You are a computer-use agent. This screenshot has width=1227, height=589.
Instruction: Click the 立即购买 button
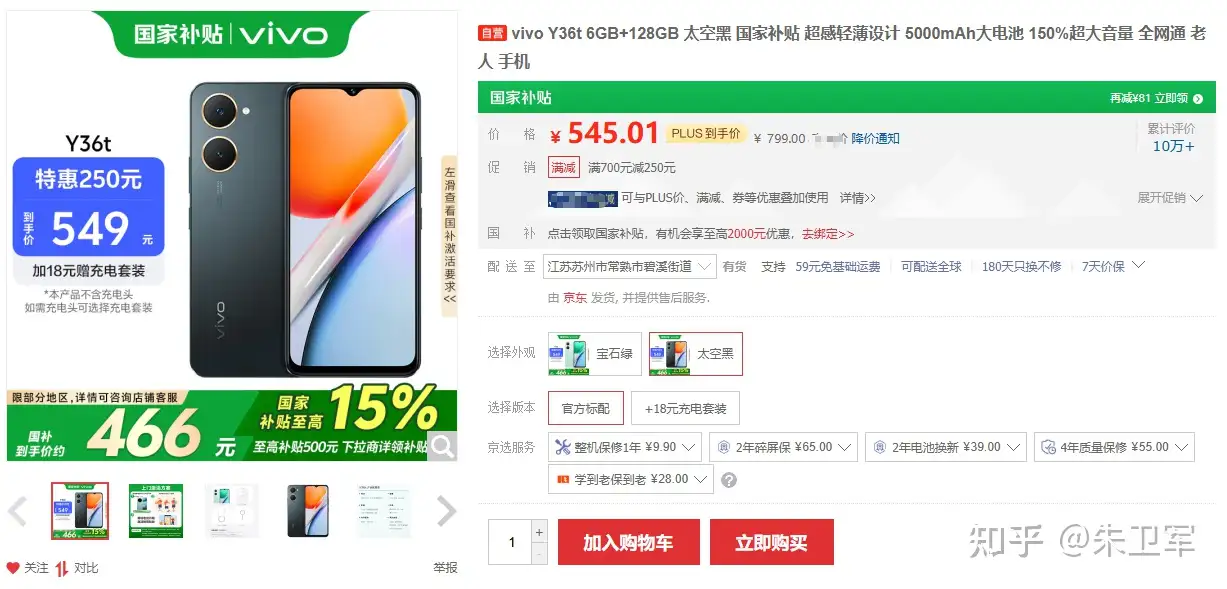(771, 542)
